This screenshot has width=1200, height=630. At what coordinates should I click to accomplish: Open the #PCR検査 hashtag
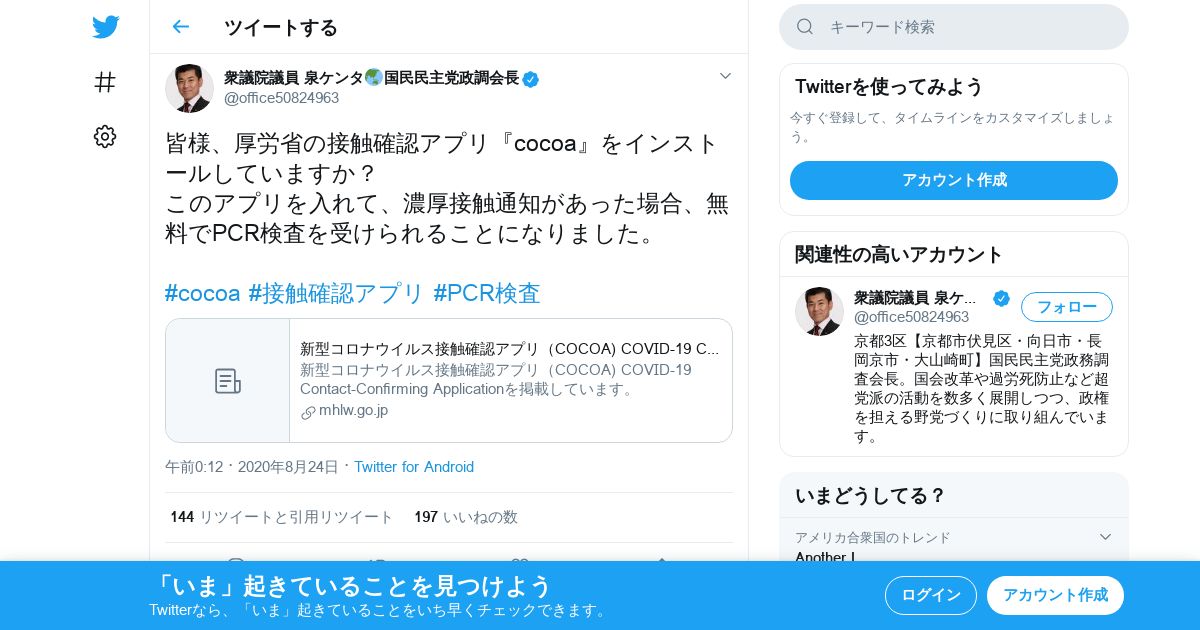486,293
